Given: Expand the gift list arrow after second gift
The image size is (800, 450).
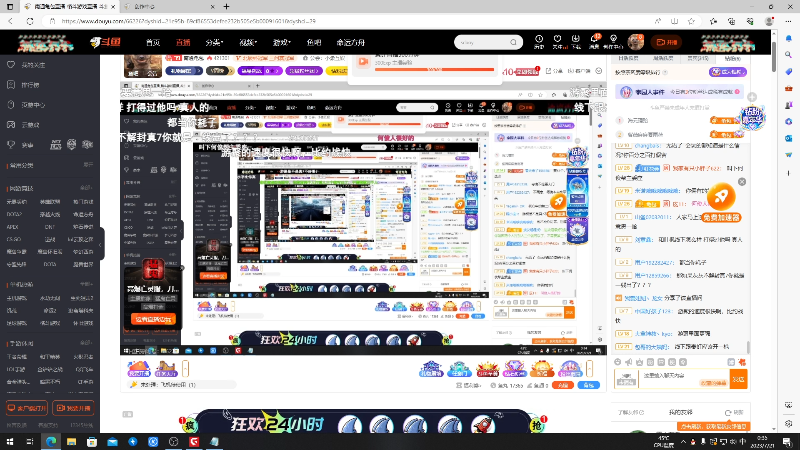Looking at the screenshot, I should click(186, 368).
